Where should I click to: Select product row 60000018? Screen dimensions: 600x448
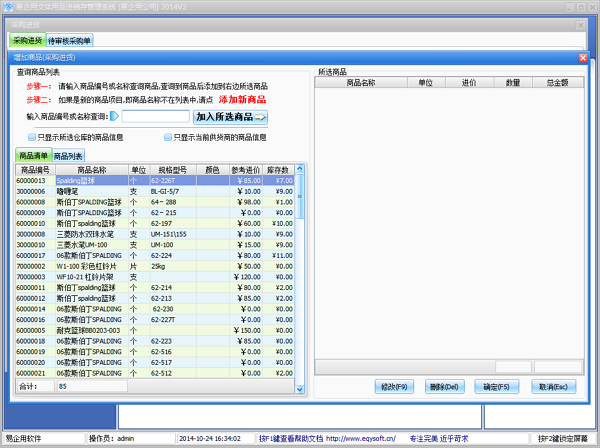point(155,341)
